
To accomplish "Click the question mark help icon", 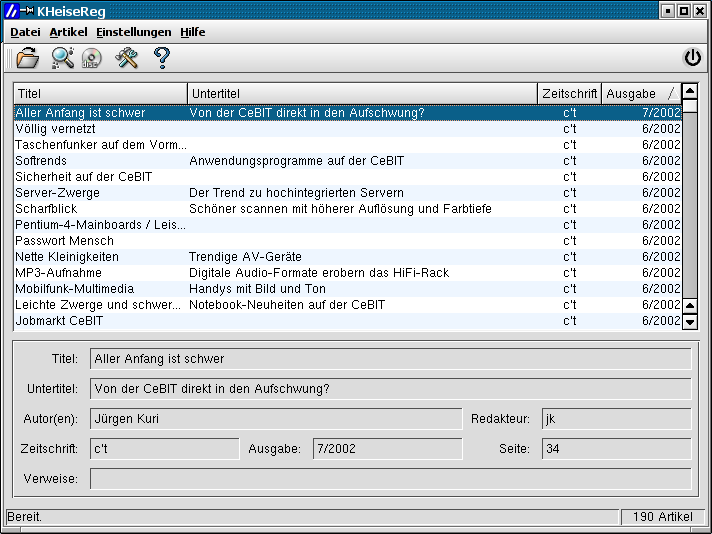I will point(162,58).
